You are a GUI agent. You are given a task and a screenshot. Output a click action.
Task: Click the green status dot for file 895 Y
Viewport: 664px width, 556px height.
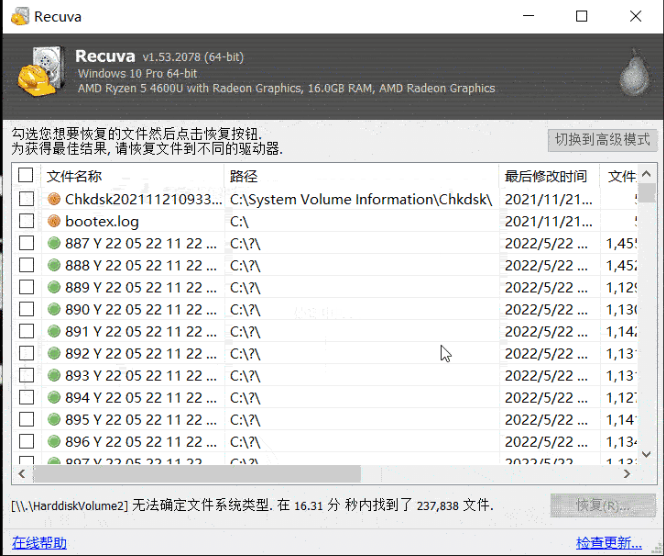click(x=54, y=419)
